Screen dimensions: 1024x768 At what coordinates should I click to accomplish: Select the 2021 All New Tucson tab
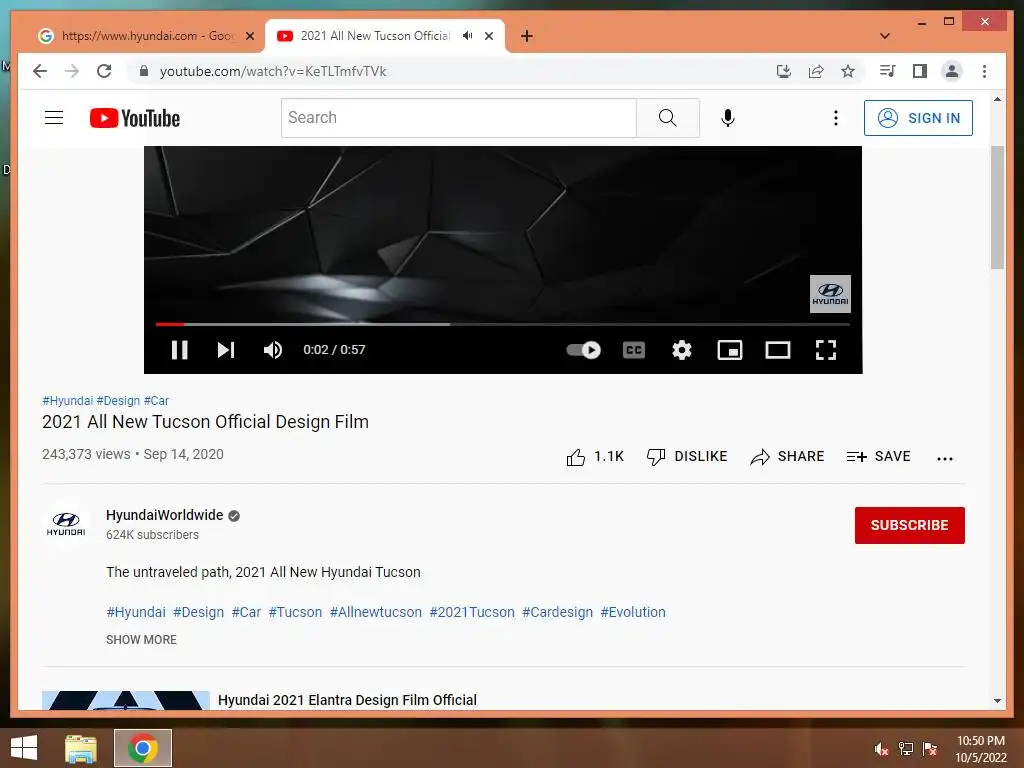tap(375, 36)
